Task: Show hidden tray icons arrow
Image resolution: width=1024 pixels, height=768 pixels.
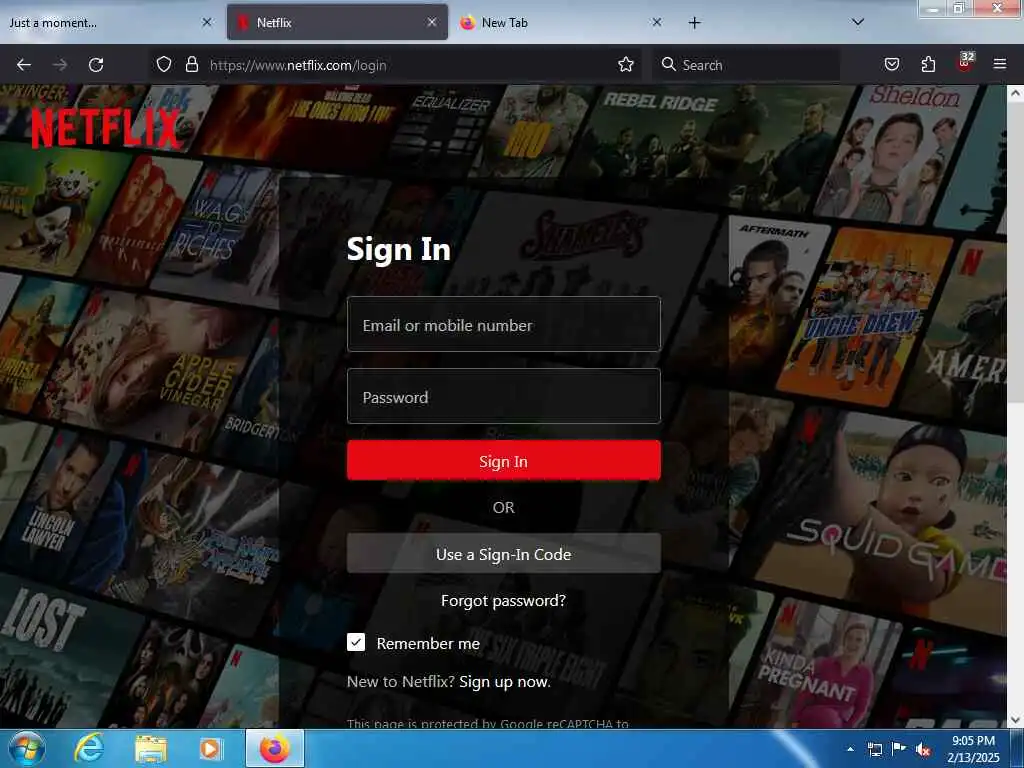Action: pos(850,749)
